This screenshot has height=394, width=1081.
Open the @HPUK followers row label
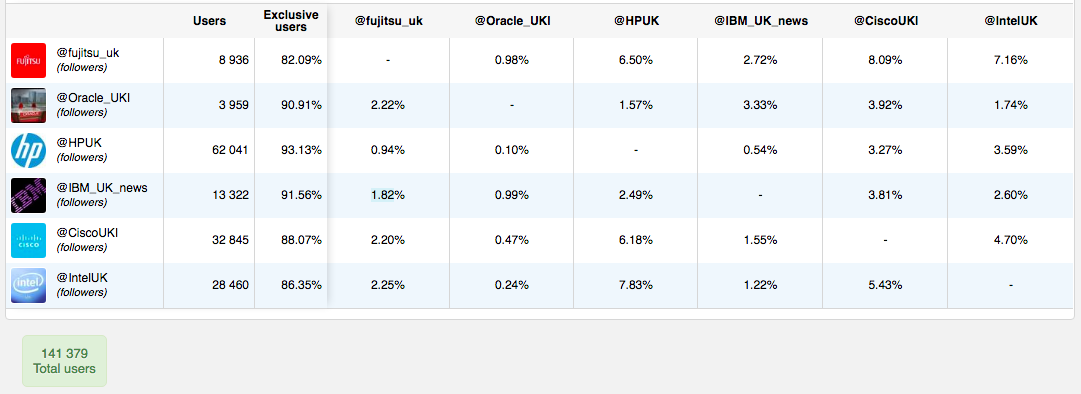pos(81,149)
